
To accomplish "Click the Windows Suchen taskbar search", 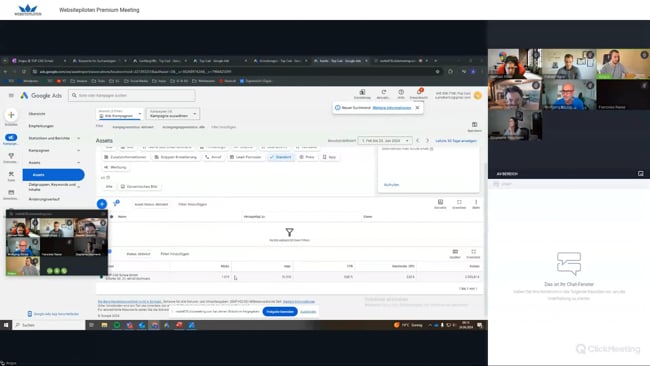I will pos(49,325).
